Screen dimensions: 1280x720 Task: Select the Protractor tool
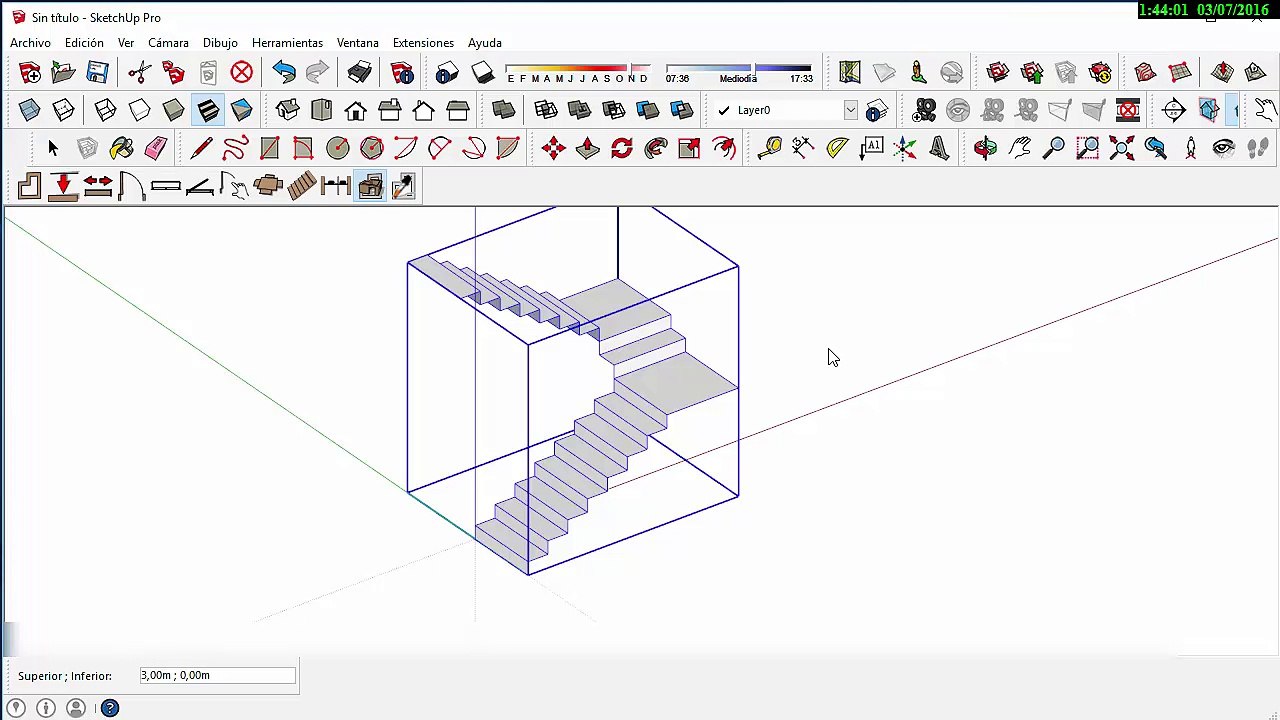tap(837, 148)
